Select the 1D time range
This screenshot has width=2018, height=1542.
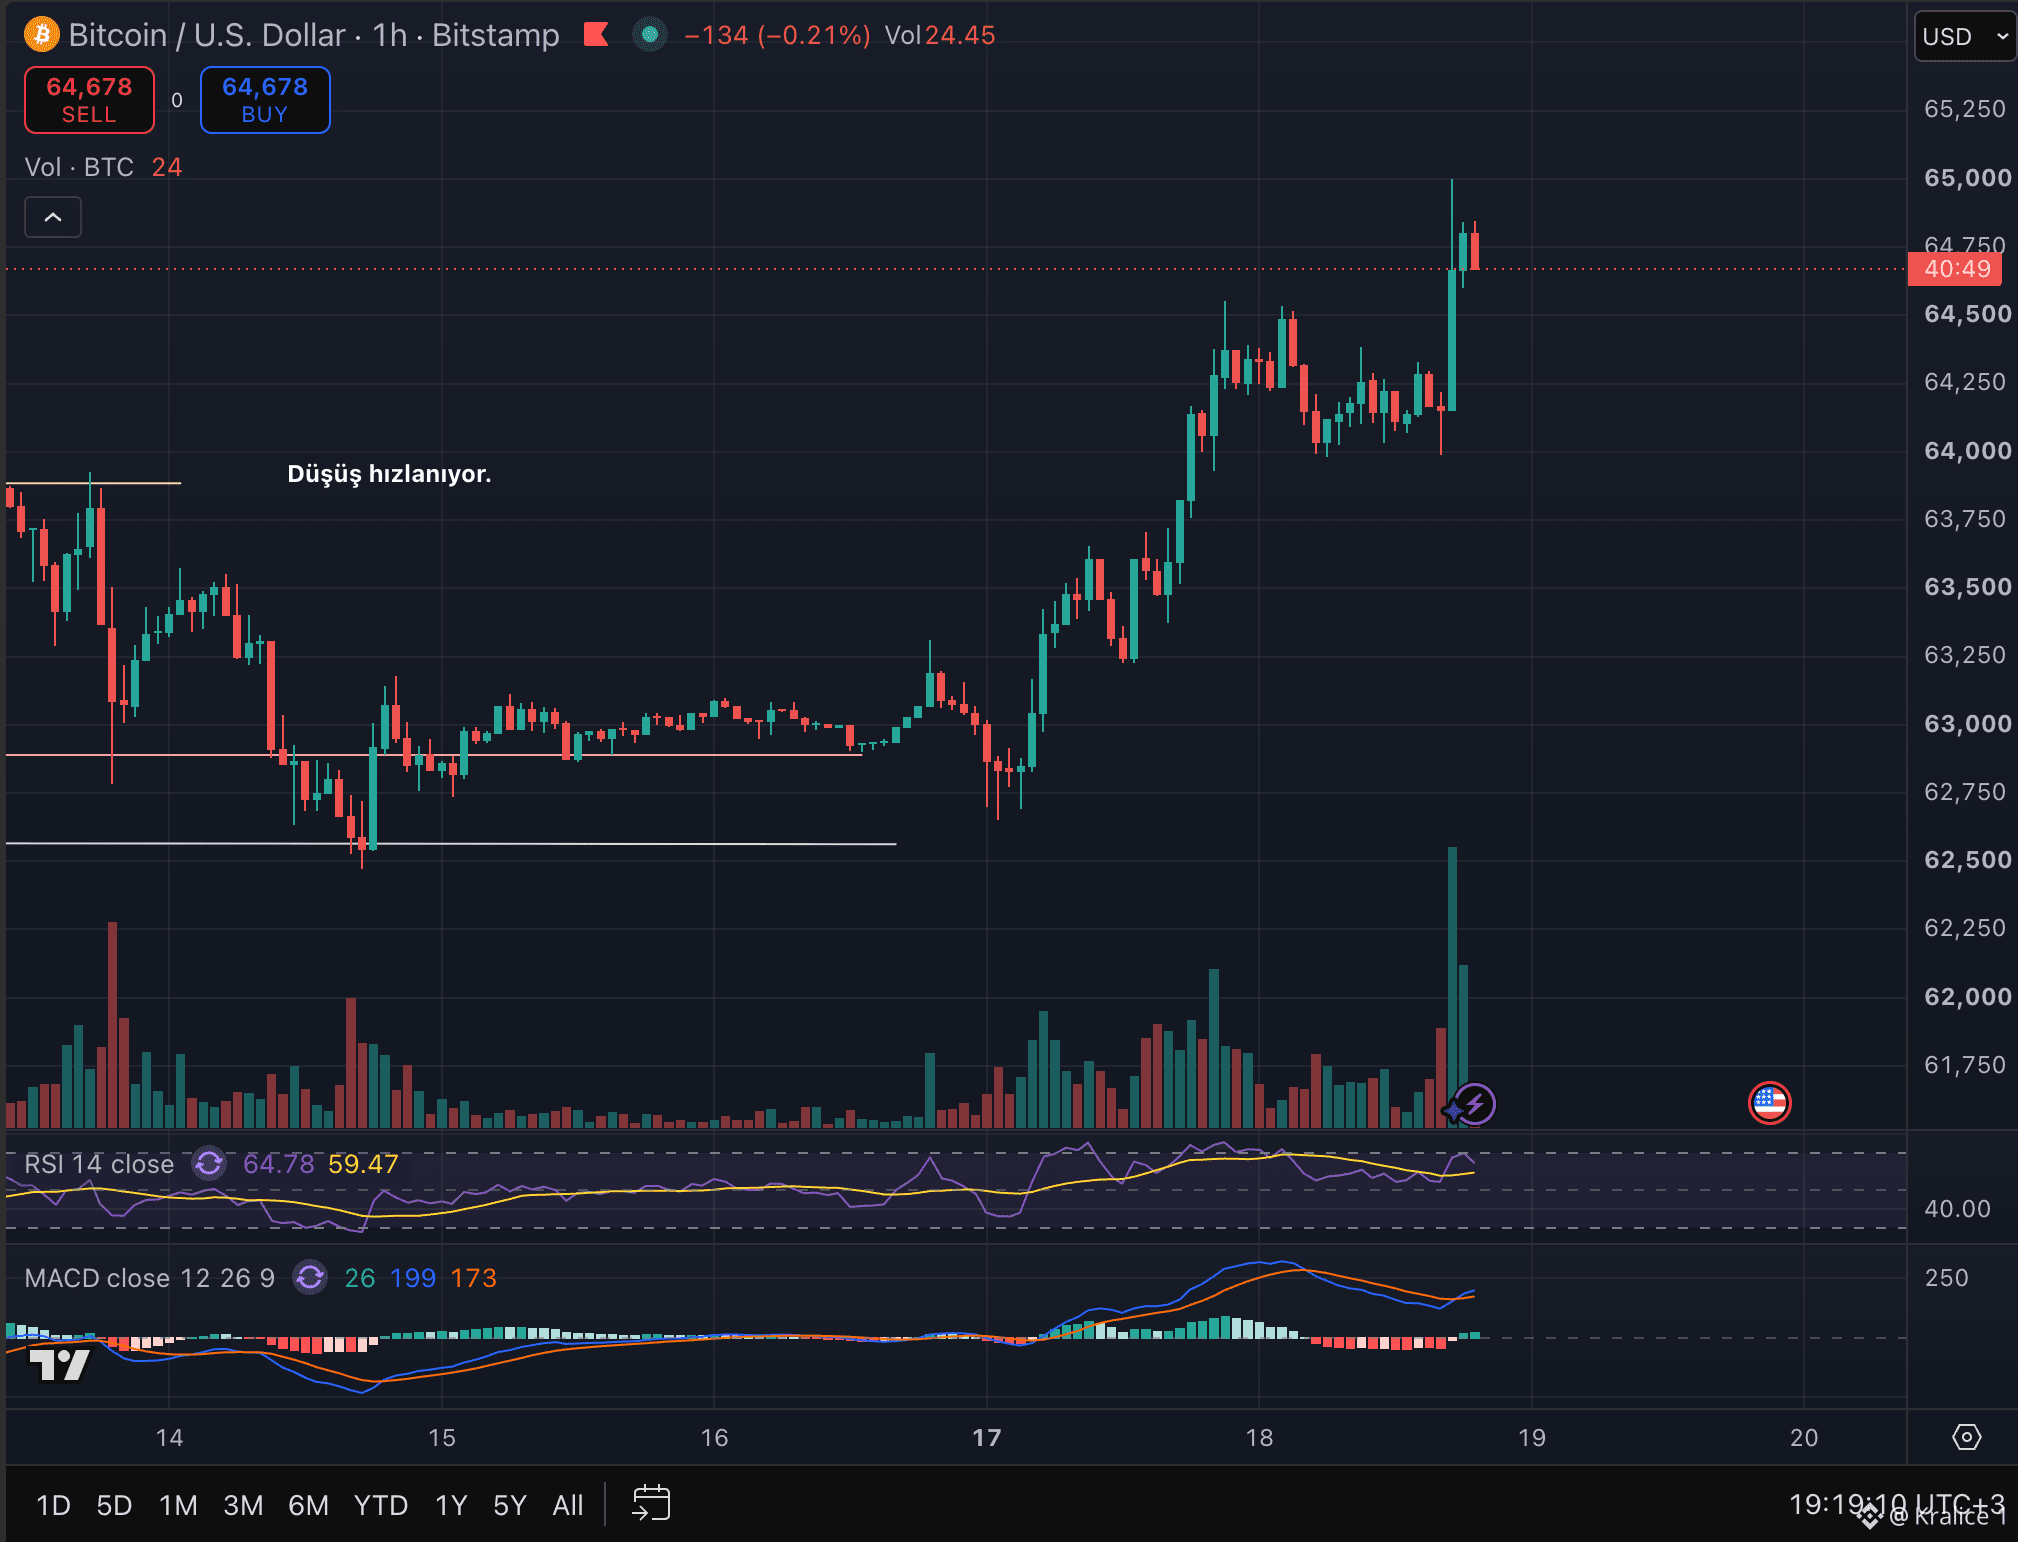(53, 1505)
